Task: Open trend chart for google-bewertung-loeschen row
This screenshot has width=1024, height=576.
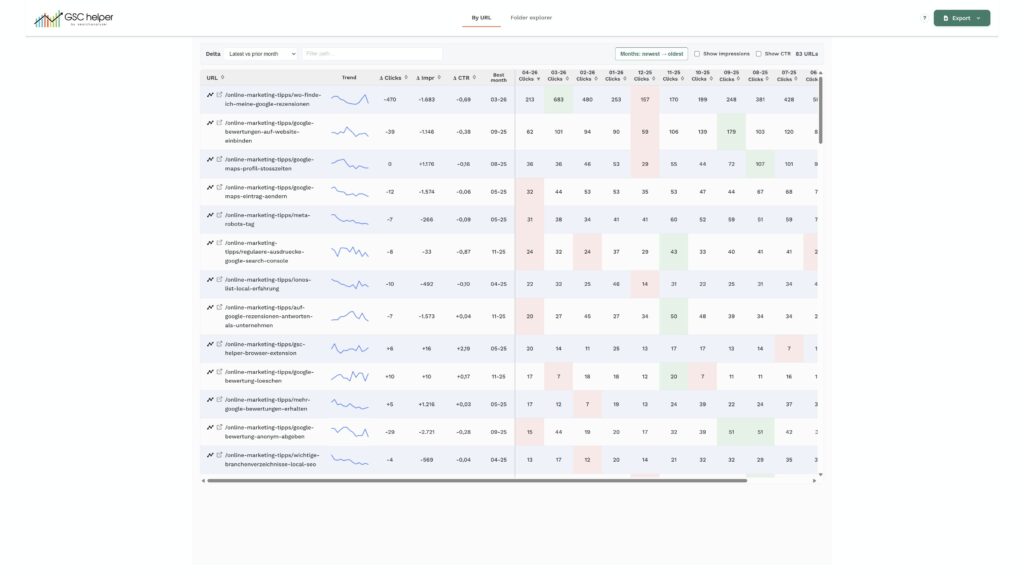Action: (x=210, y=372)
